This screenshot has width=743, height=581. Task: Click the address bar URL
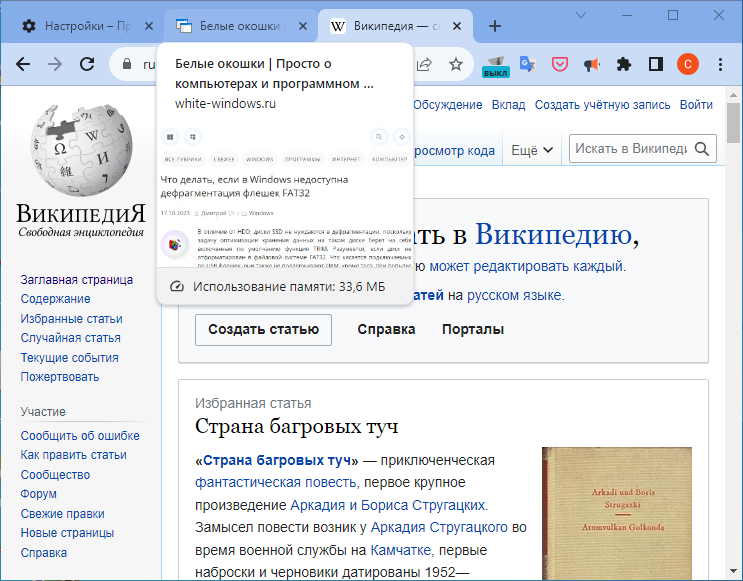click(x=149, y=64)
